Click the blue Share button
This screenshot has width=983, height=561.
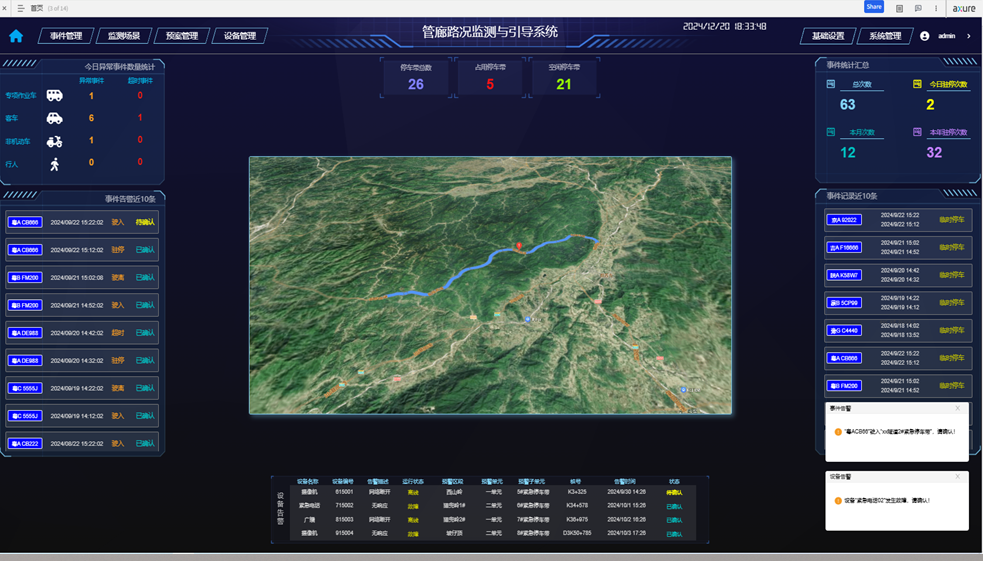point(873,7)
